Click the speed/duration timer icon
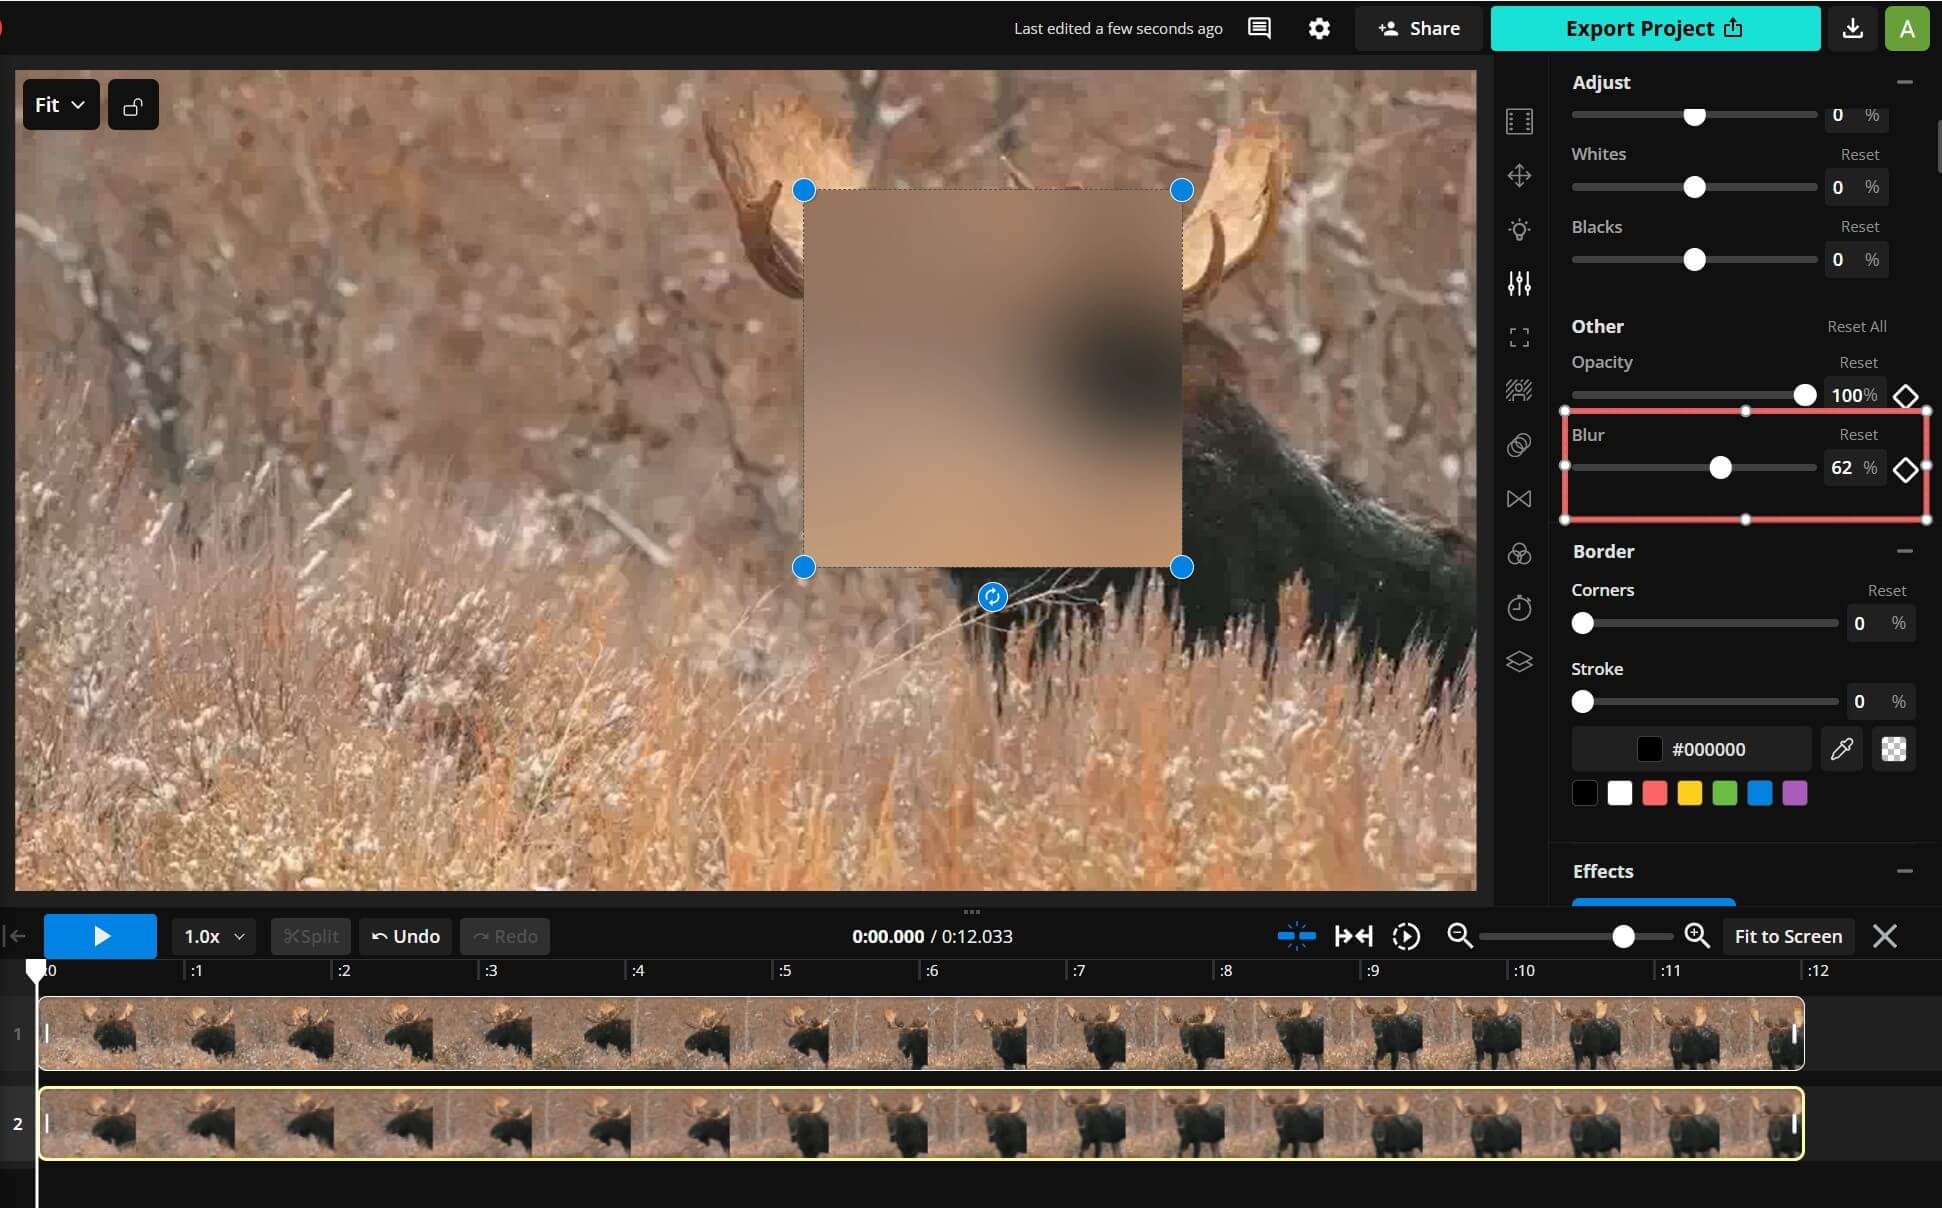The height and width of the screenshot is (1208, 1942). tap(1519, 607)
